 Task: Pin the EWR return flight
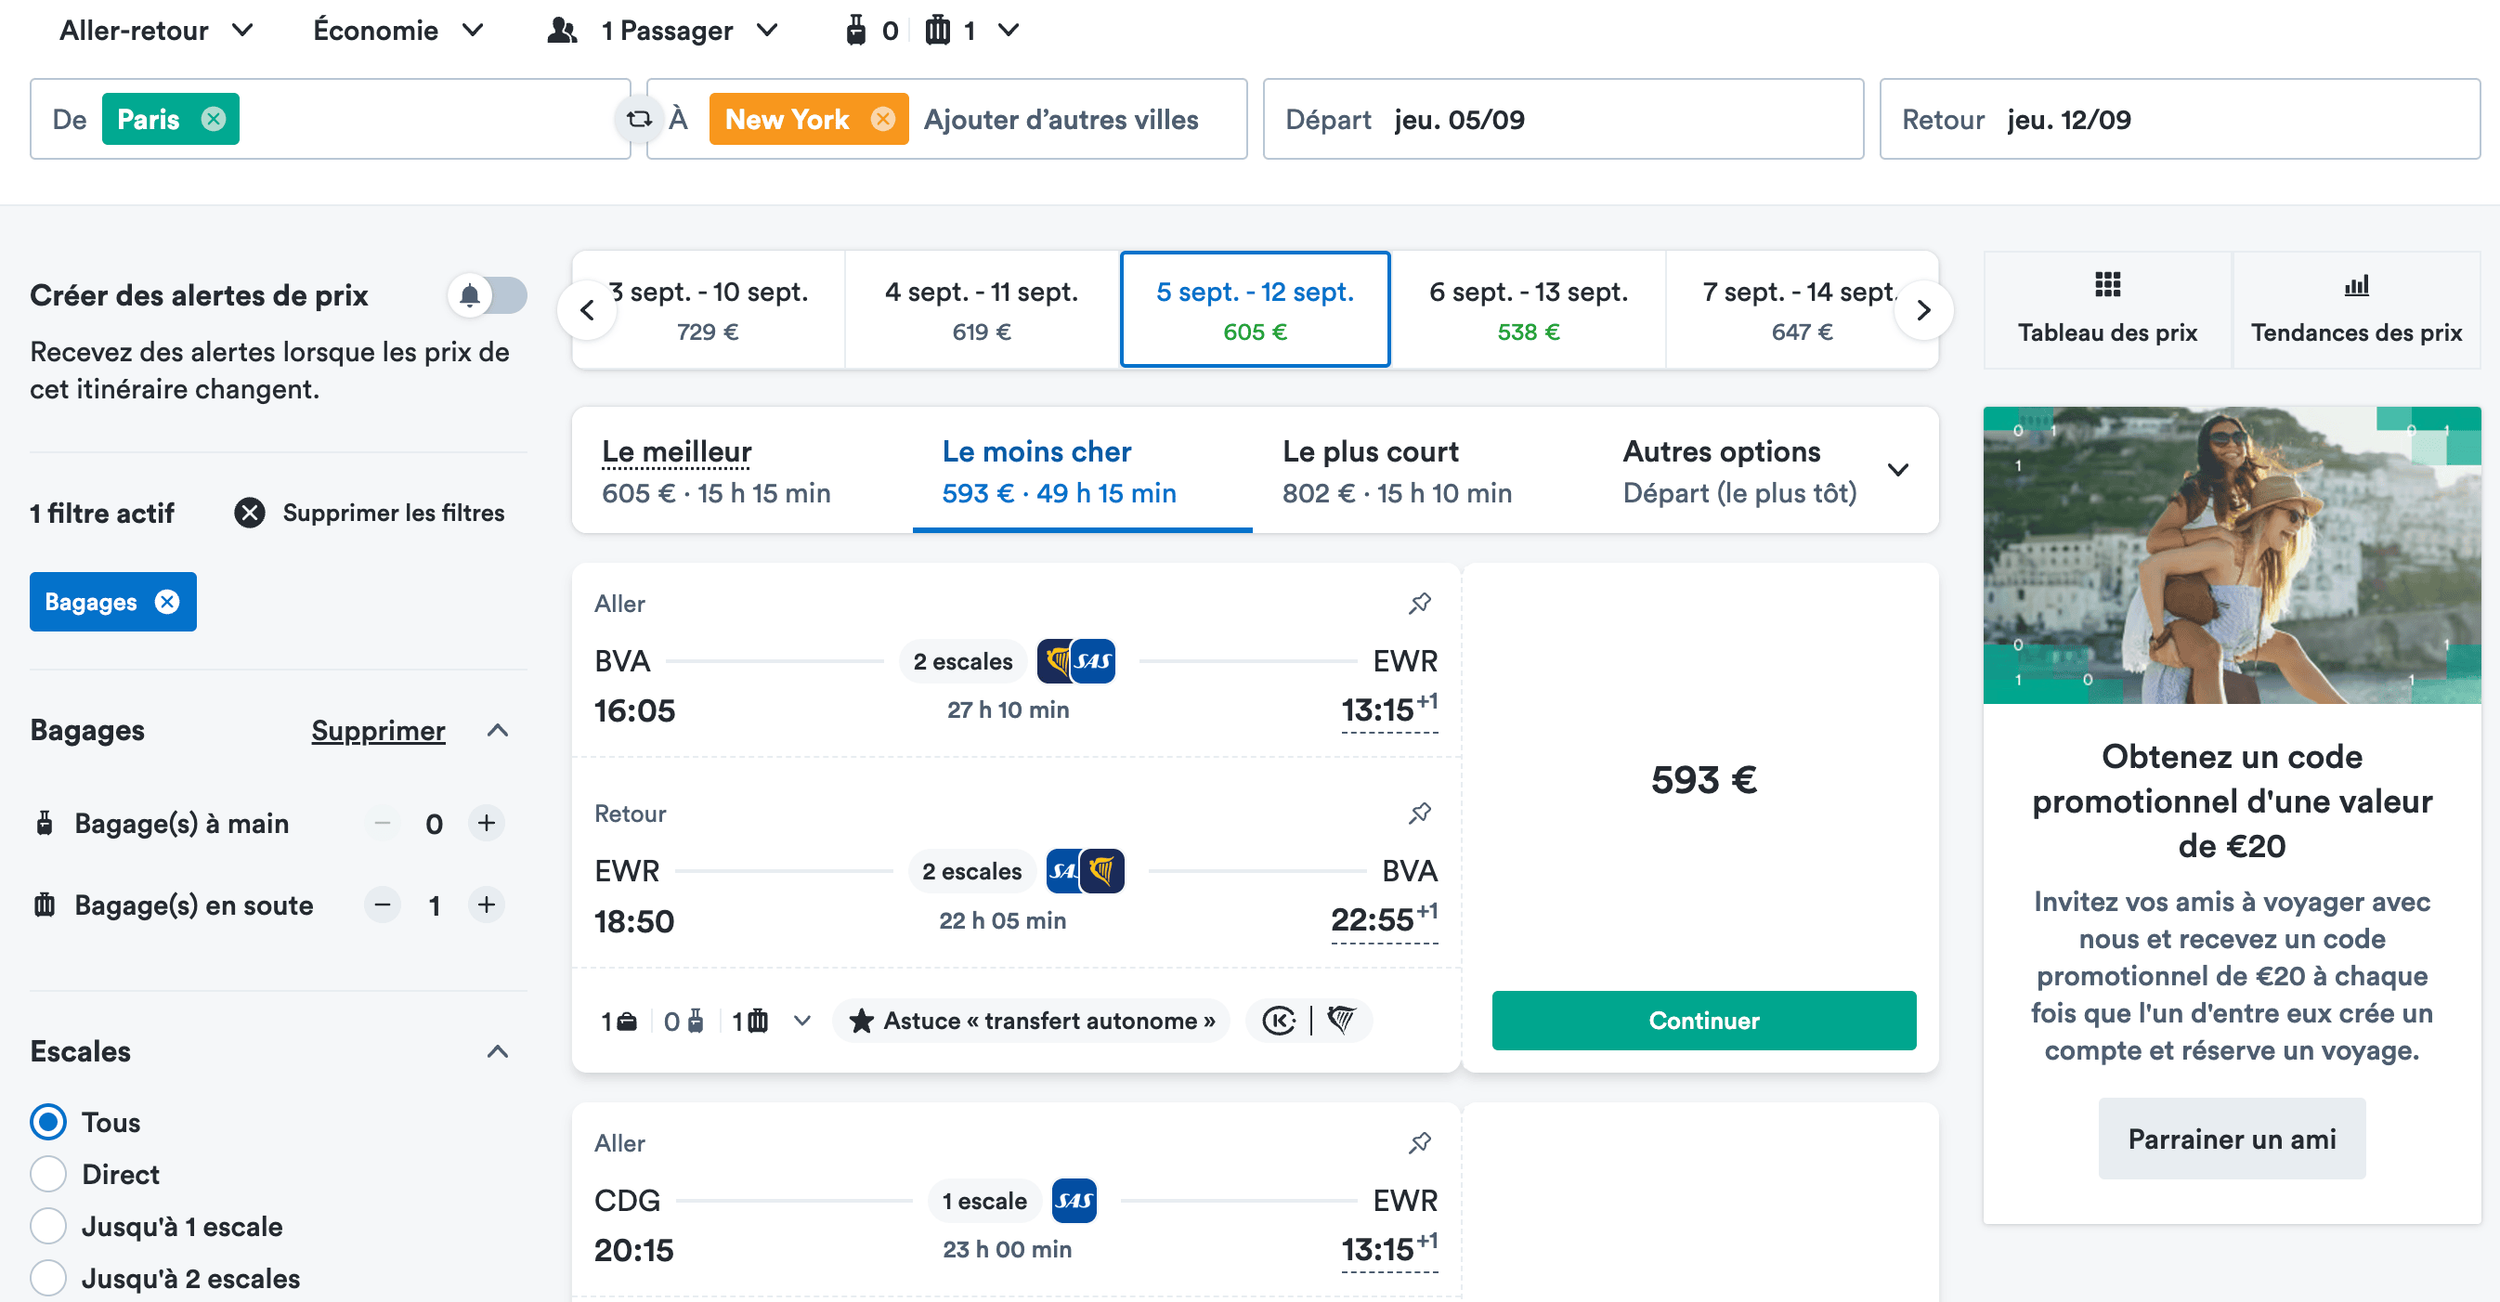pos(1419,814)
